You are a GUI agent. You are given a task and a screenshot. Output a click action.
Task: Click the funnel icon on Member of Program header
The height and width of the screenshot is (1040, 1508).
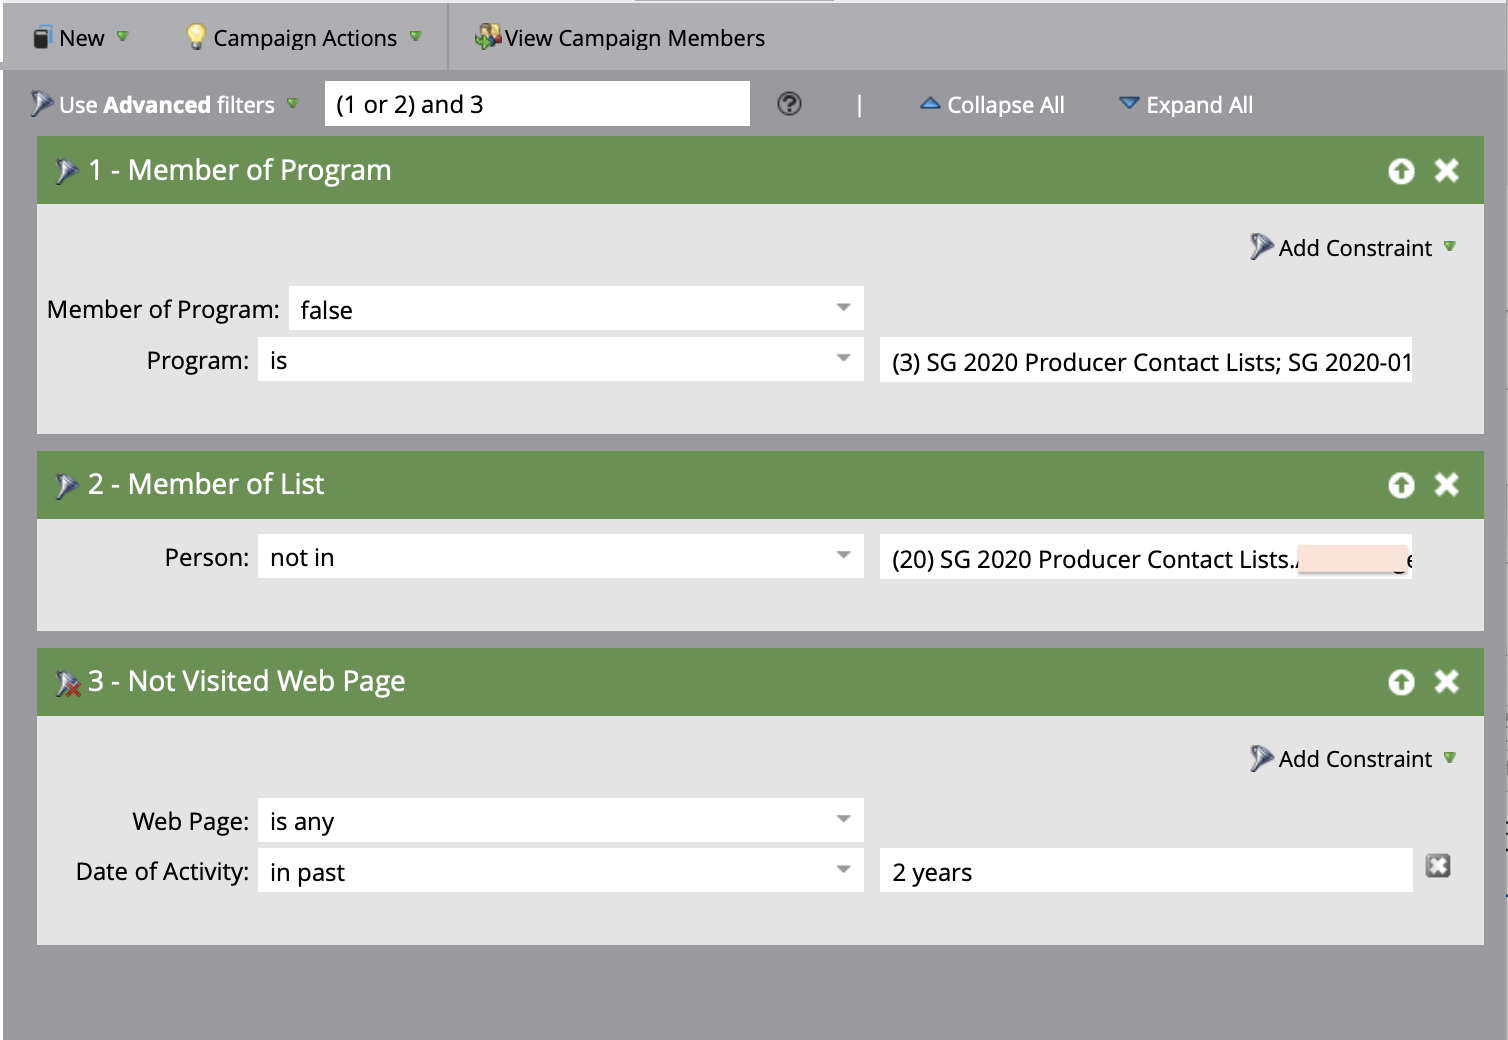click(68, 169)
